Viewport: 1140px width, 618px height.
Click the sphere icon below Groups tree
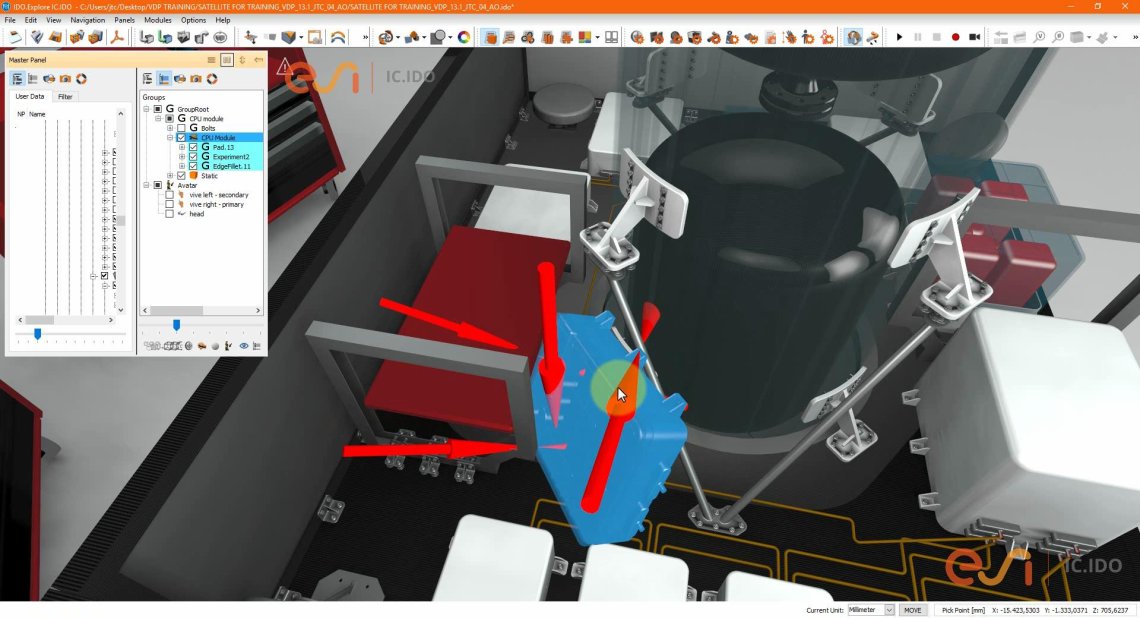tap(215, 346)
